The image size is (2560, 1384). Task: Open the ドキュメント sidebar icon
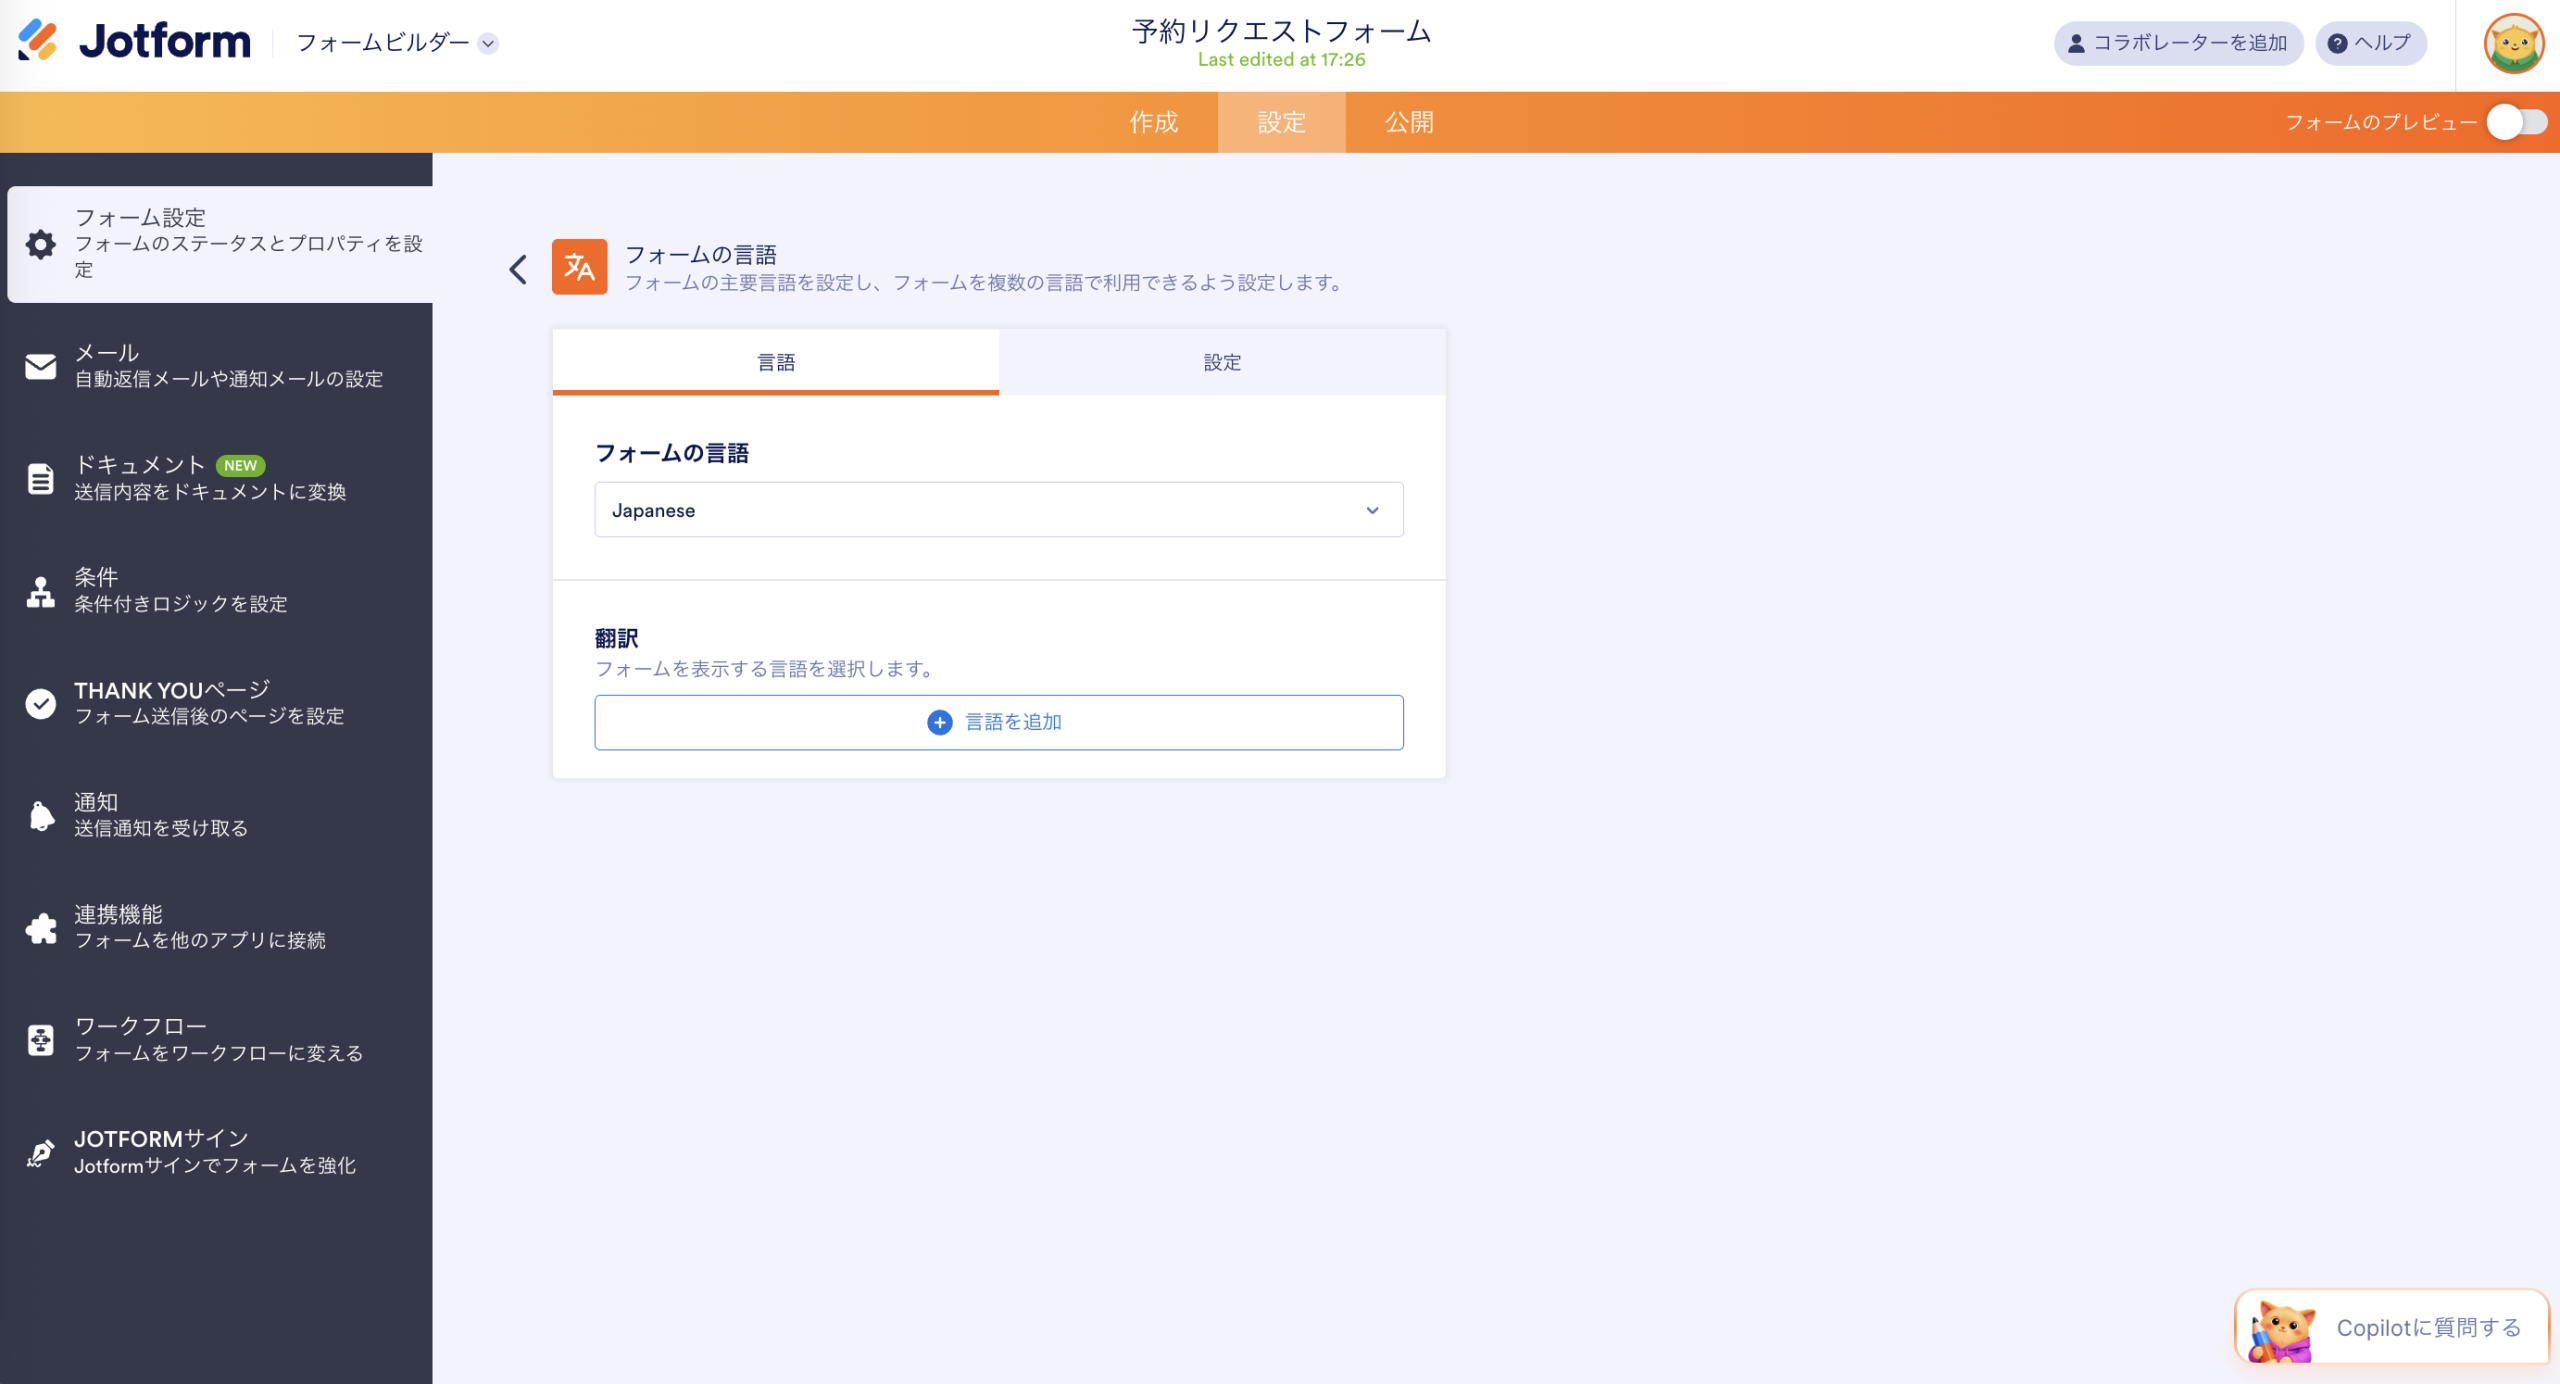click(x=40, y=478)
